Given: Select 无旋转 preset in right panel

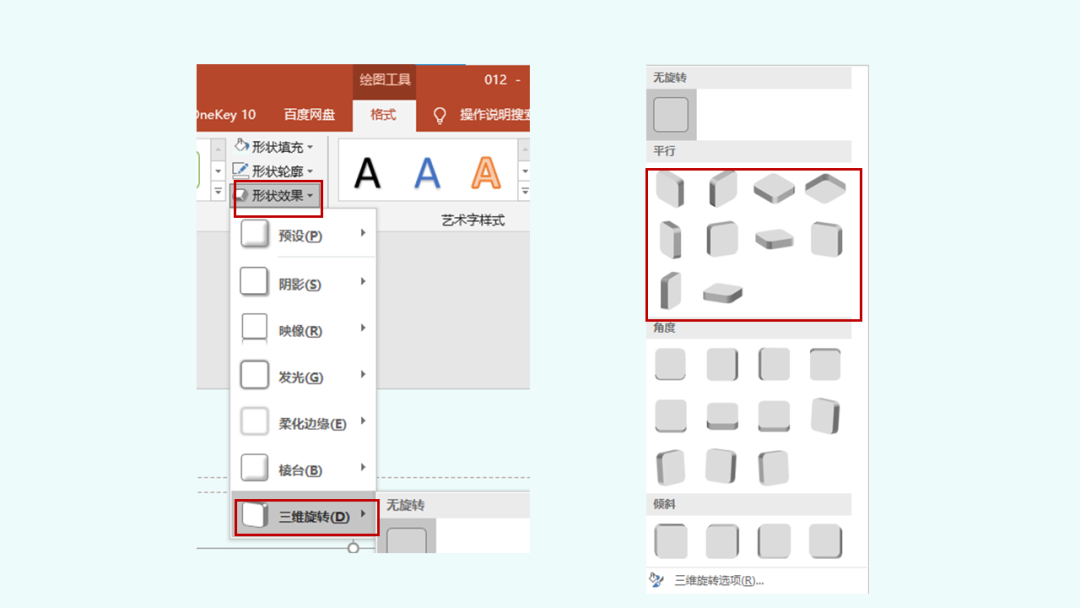Looking at the screenshot, I should (671, 114).
